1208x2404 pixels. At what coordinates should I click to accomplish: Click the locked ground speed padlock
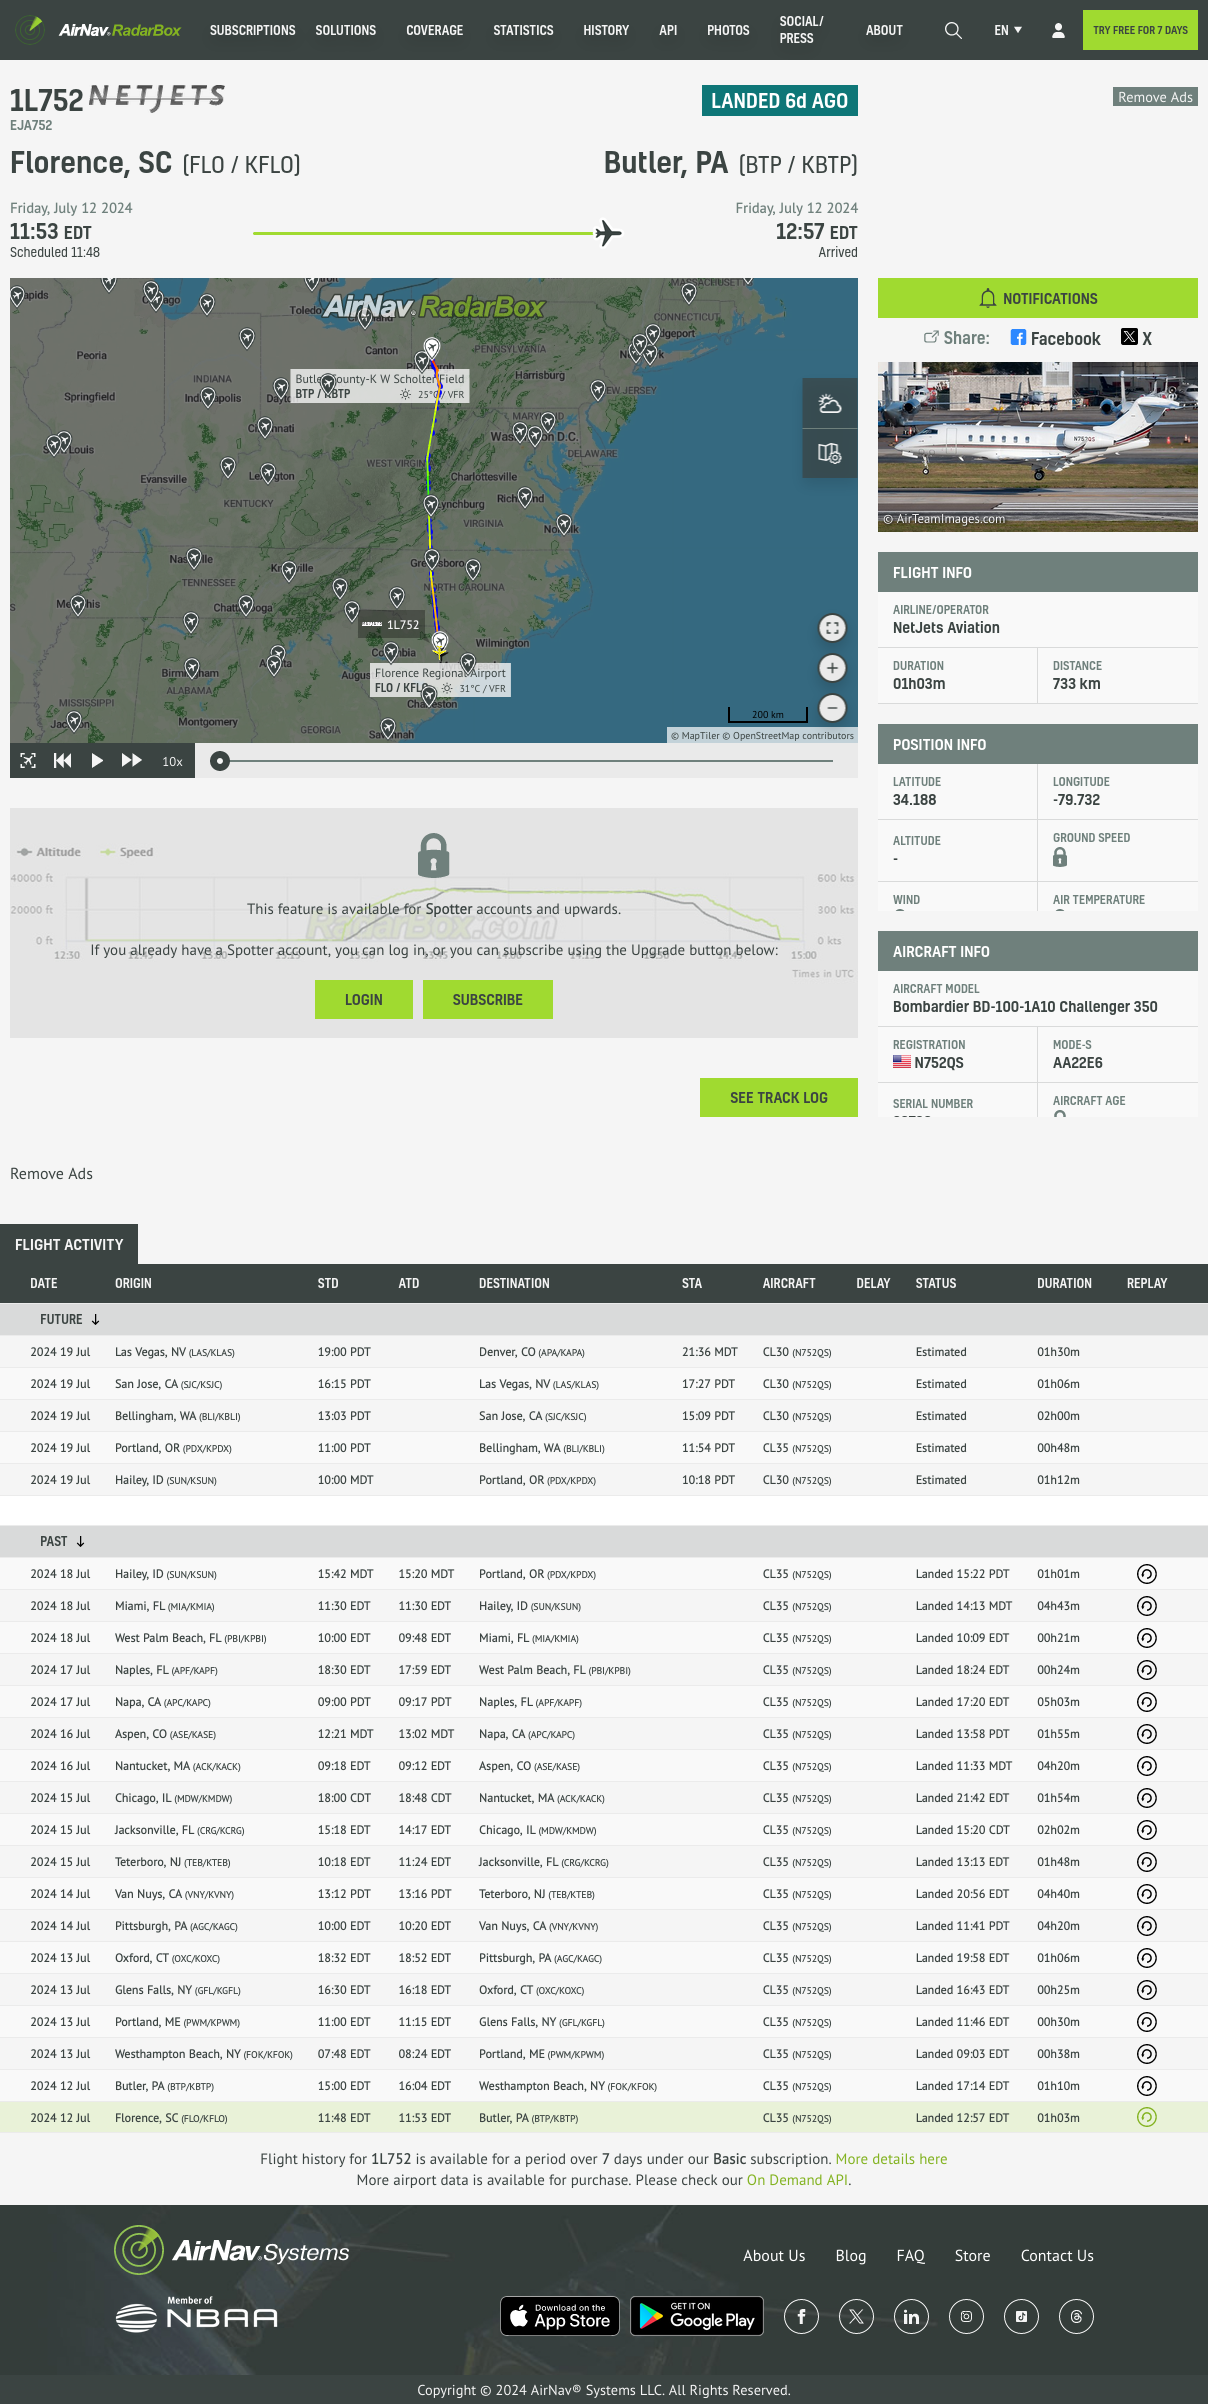tap(1060, 857)
